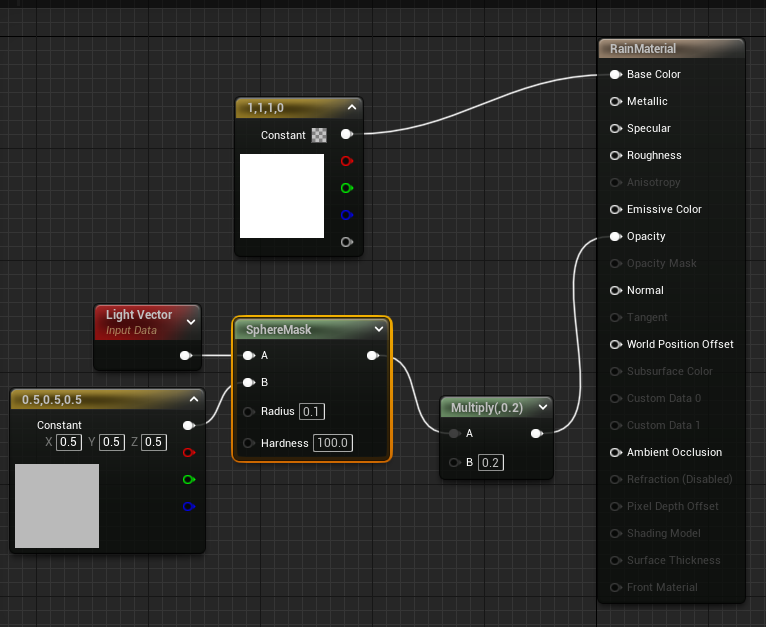The height and width of the screenshot is (627, 766).
Task: Click the Base Color input pin
Action: tap(616, 74)
